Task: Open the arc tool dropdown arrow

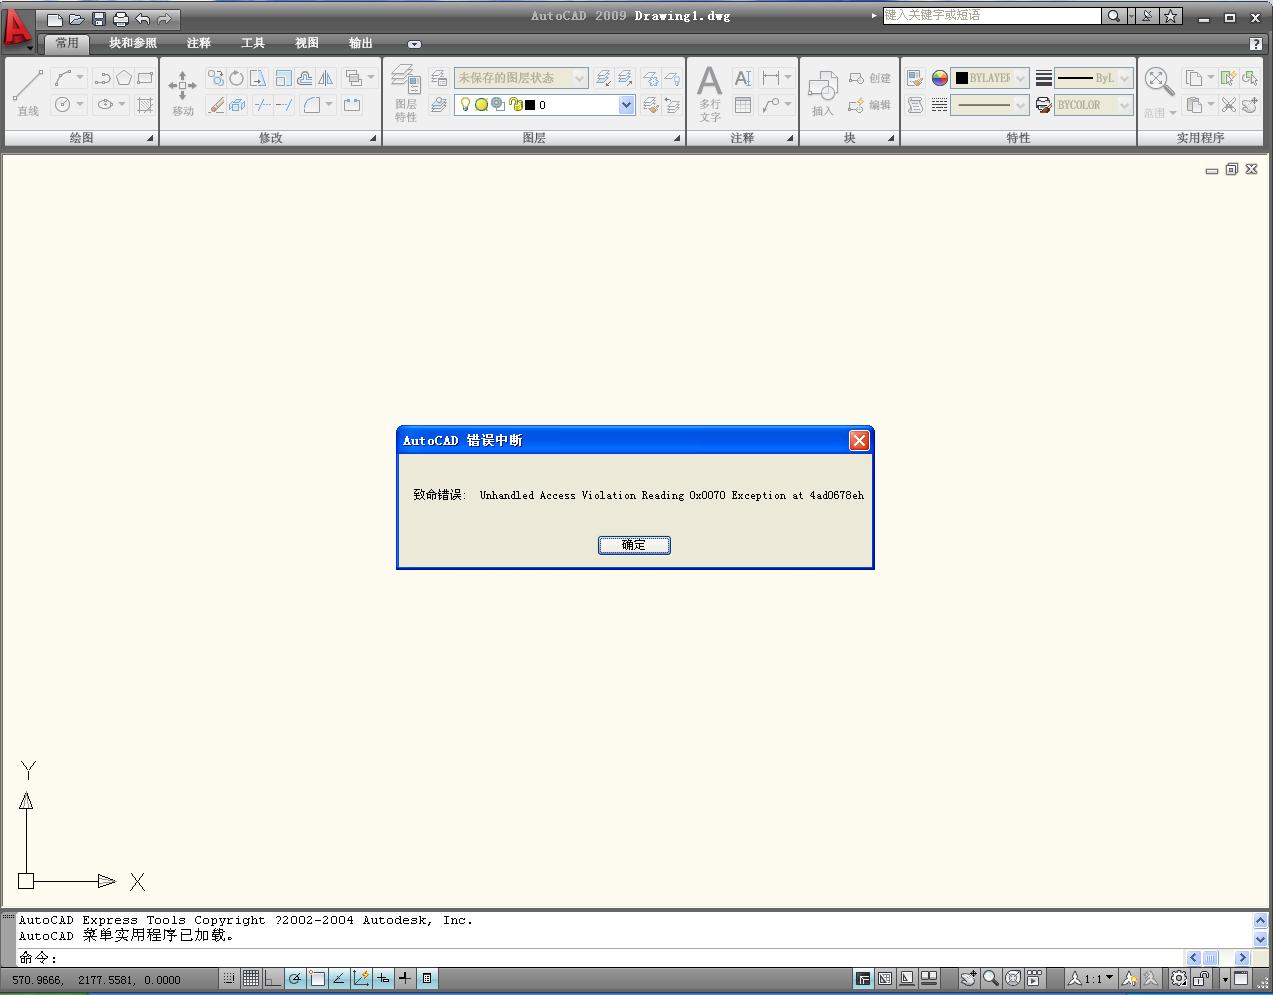Action: pyautogui.click(x=80, y=78)
